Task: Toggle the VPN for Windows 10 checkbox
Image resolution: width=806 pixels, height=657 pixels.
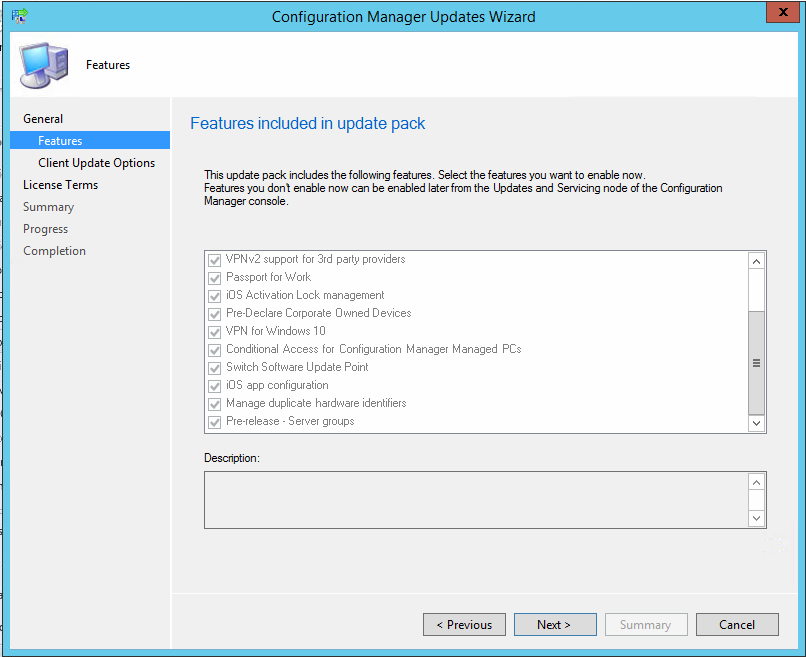Action: 214,332
